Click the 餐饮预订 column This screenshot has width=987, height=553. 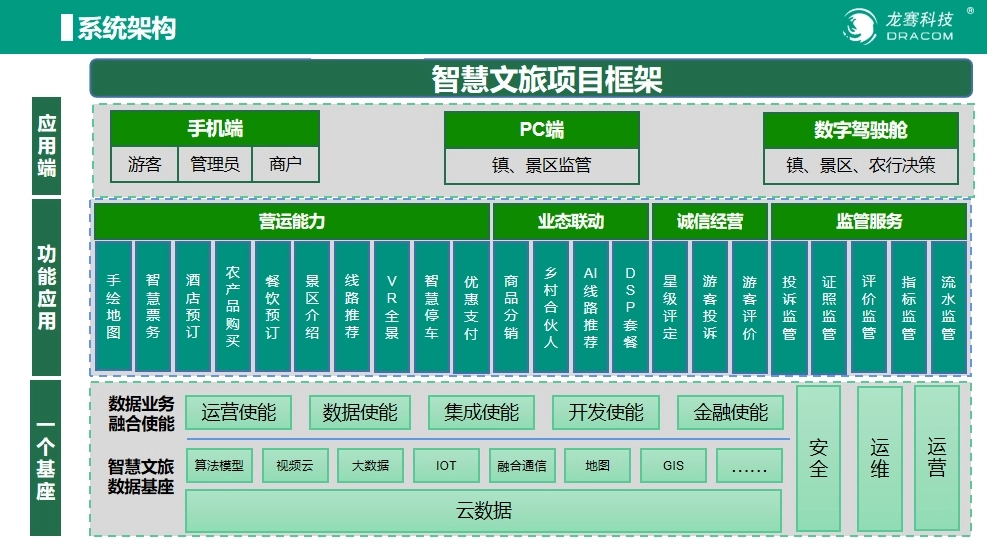(273, 306)
